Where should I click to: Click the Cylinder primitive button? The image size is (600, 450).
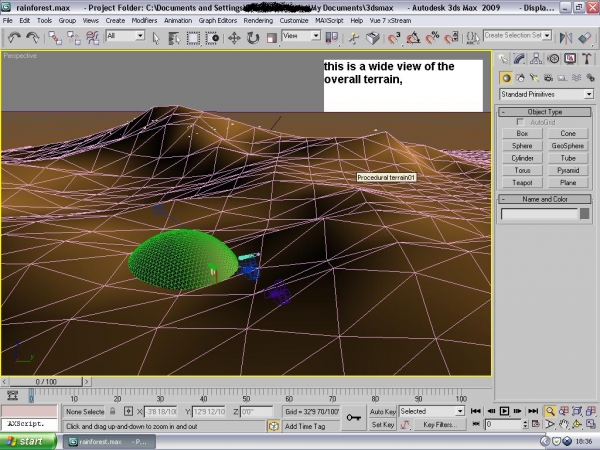click(x=522, y=158)
